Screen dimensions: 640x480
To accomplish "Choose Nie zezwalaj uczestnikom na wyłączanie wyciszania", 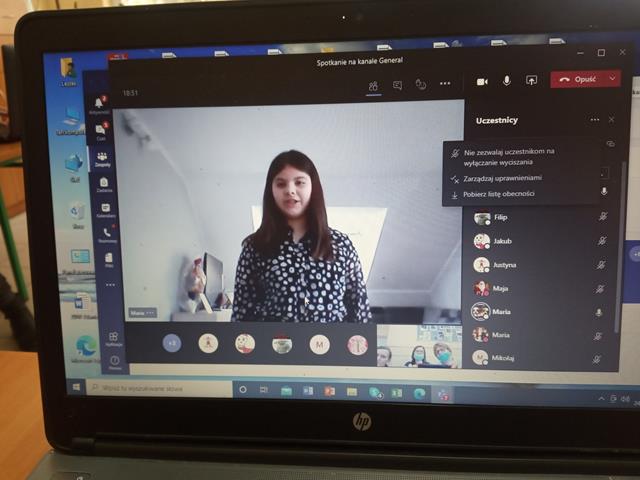I will 510,156.
